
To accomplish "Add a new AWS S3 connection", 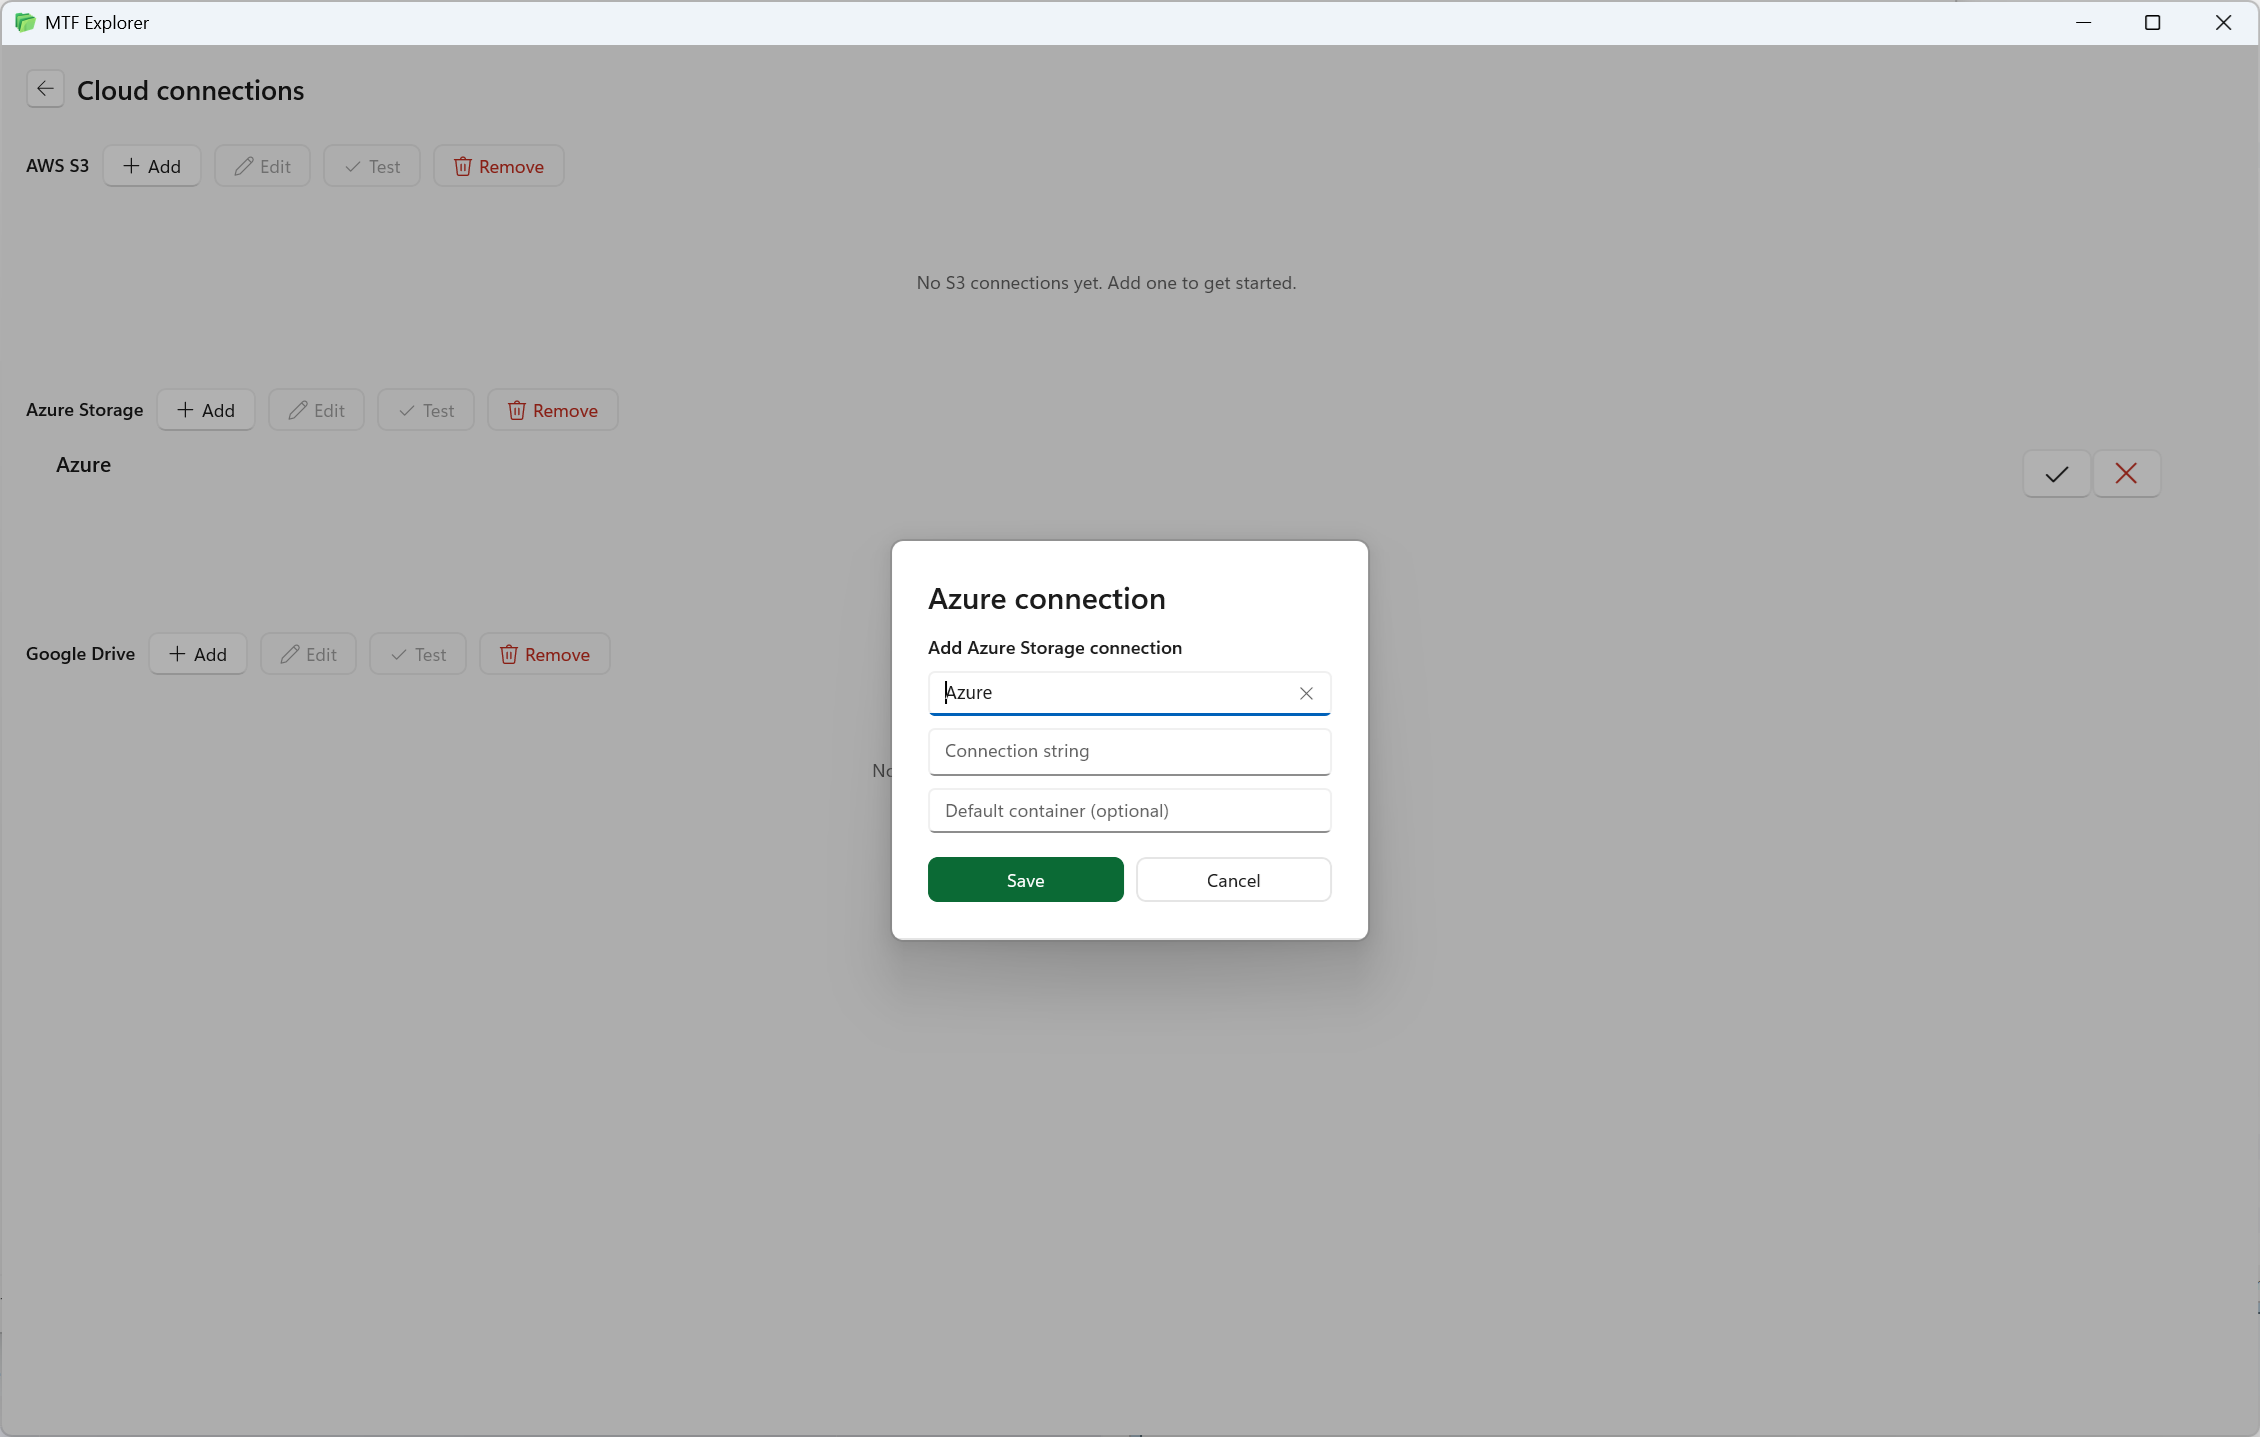I will (x=151, y=166).
